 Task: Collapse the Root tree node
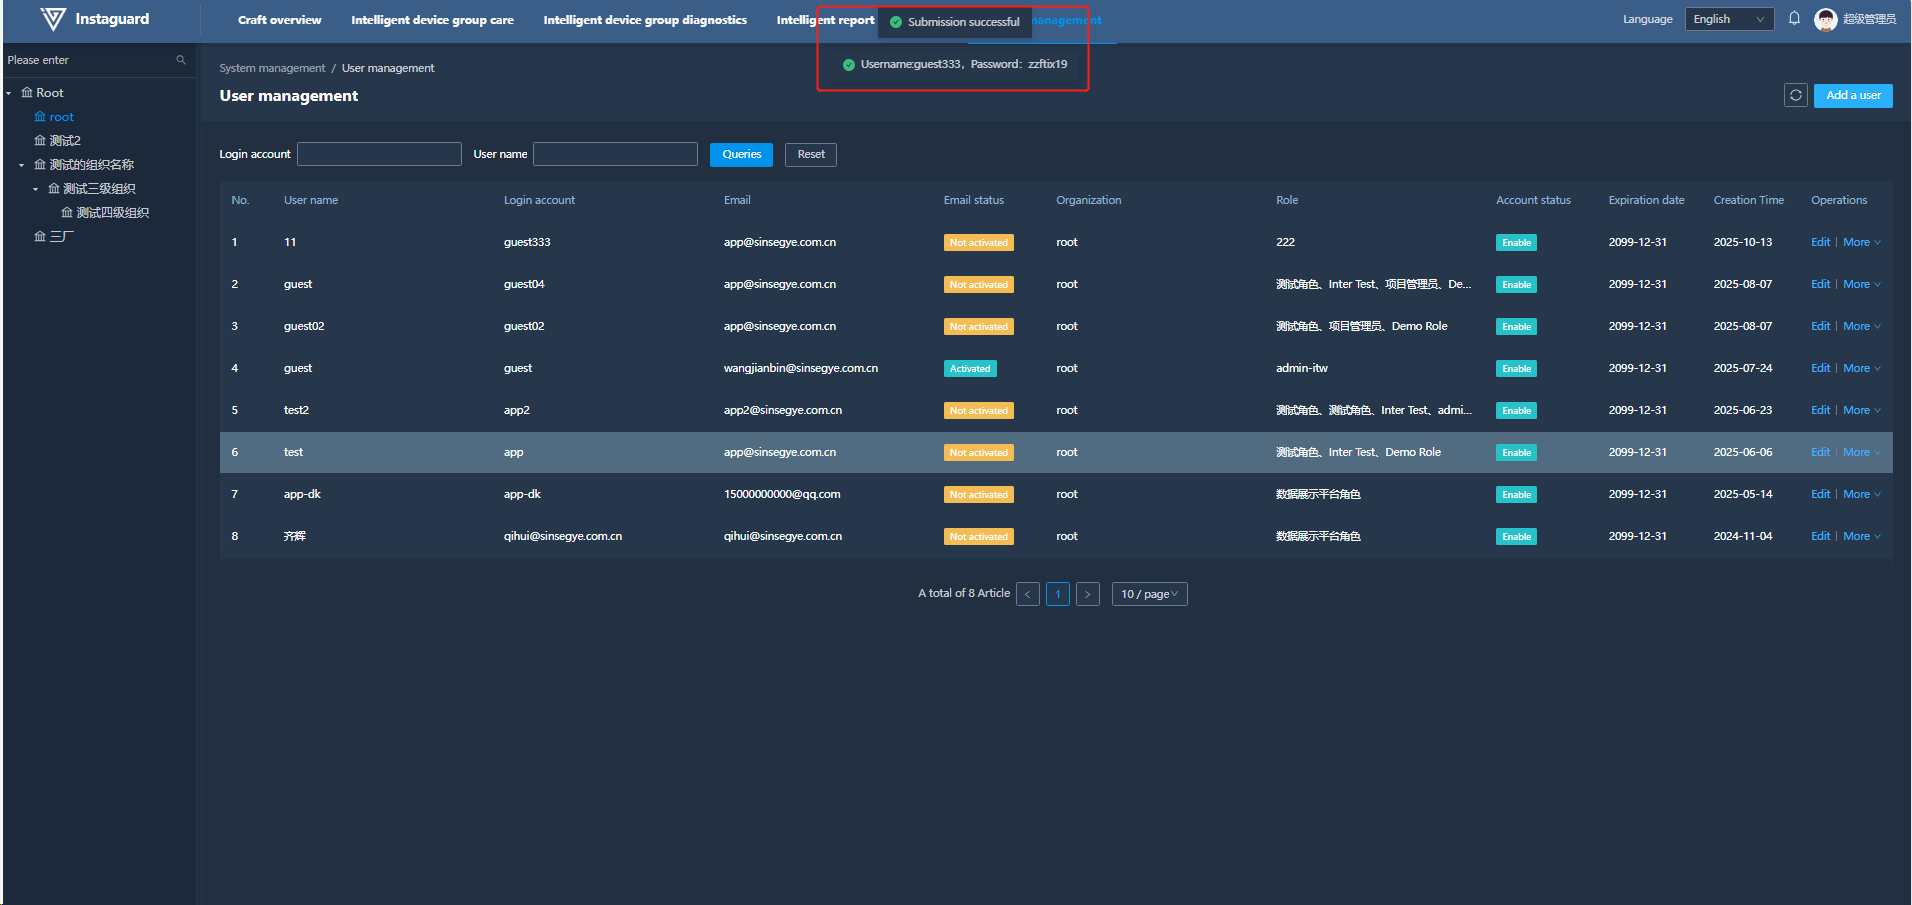(9, 94)
